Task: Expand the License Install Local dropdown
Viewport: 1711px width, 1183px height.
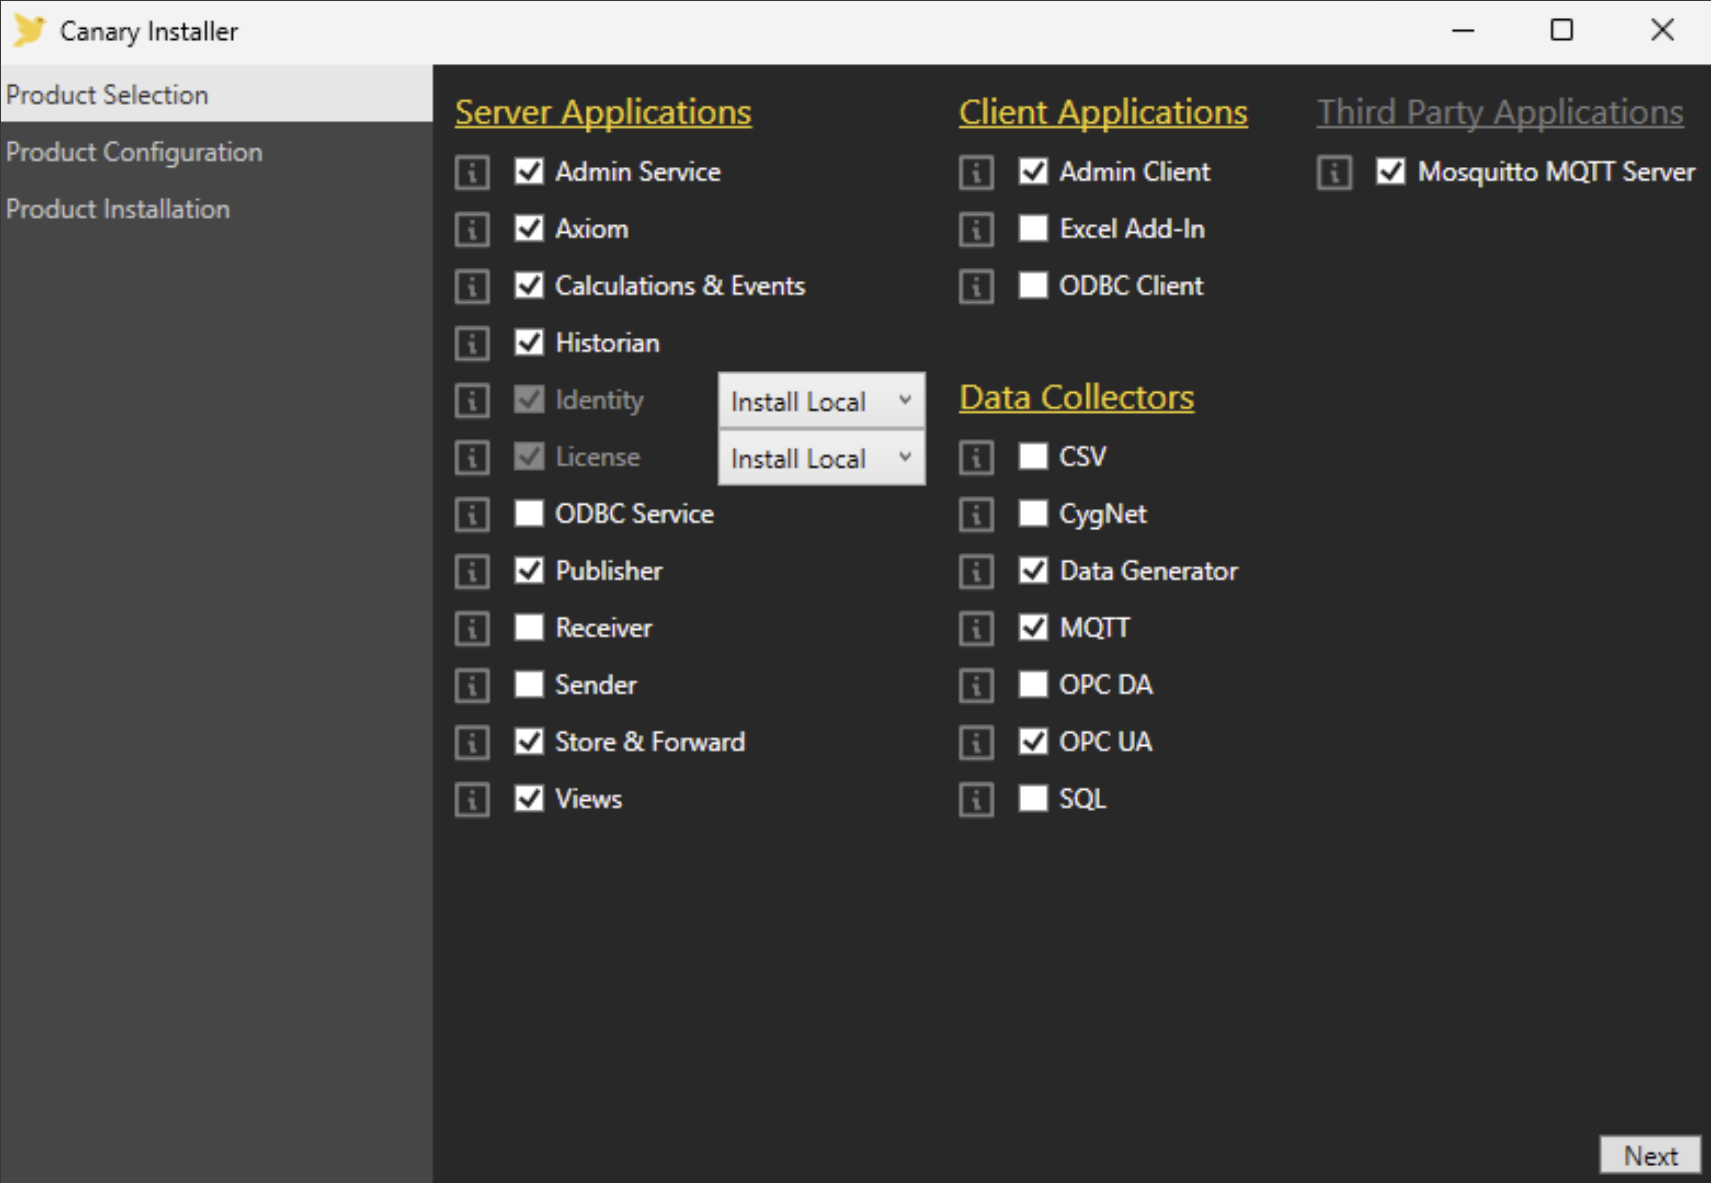Action: pos(821,458)
